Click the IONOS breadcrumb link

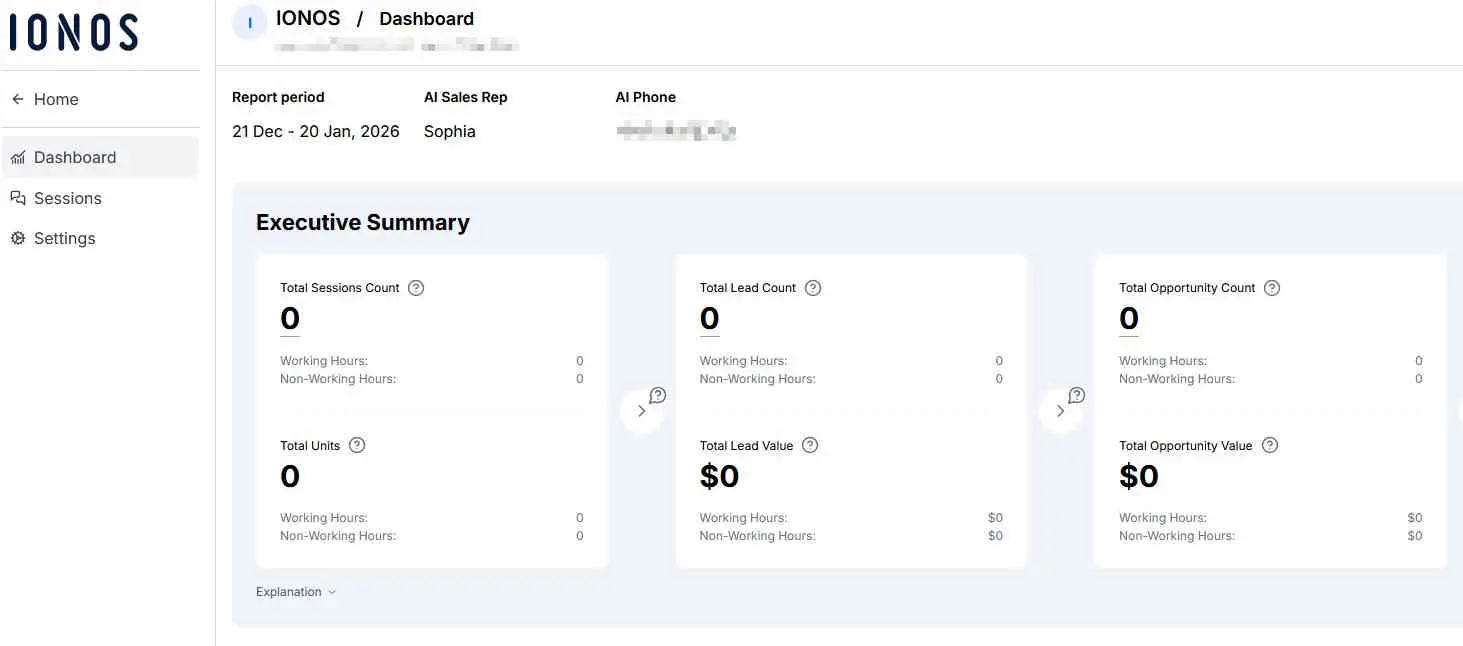(x=308, y=17)
